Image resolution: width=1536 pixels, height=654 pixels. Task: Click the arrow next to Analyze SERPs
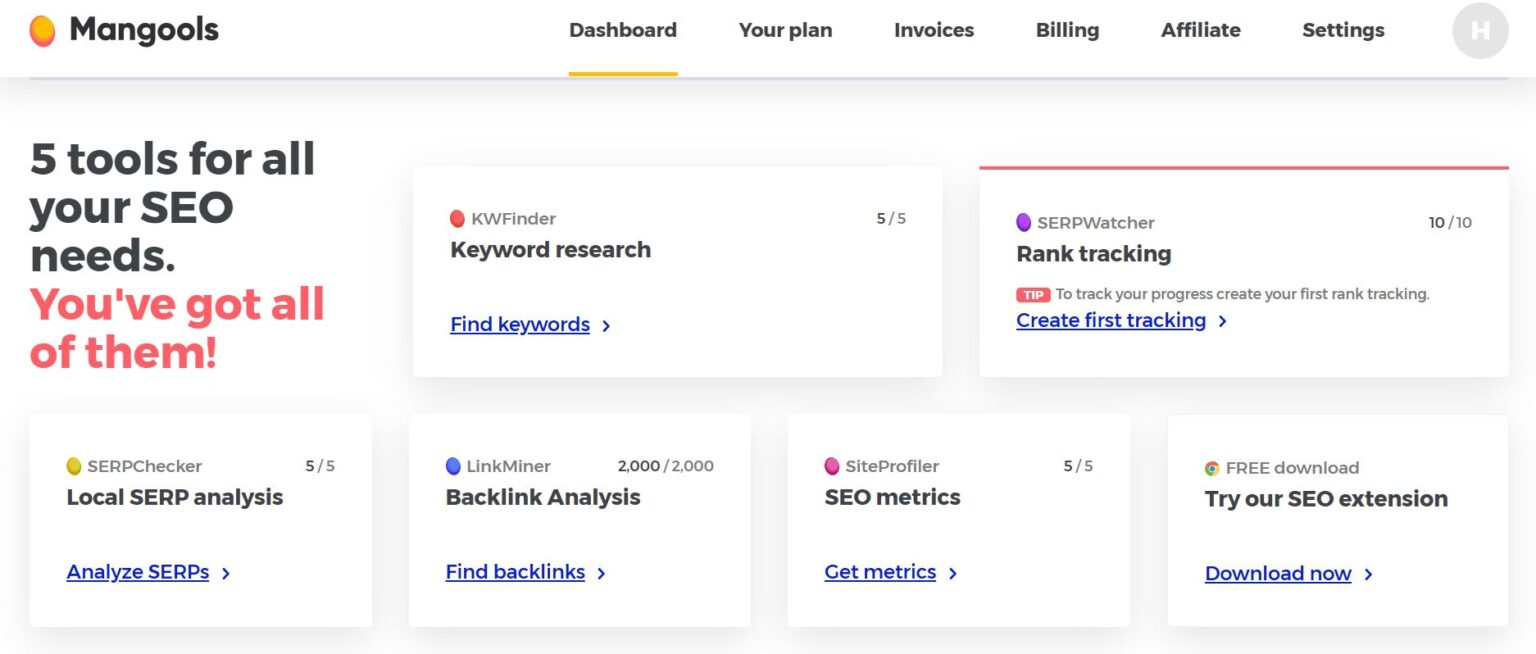(x=226, y=574)
